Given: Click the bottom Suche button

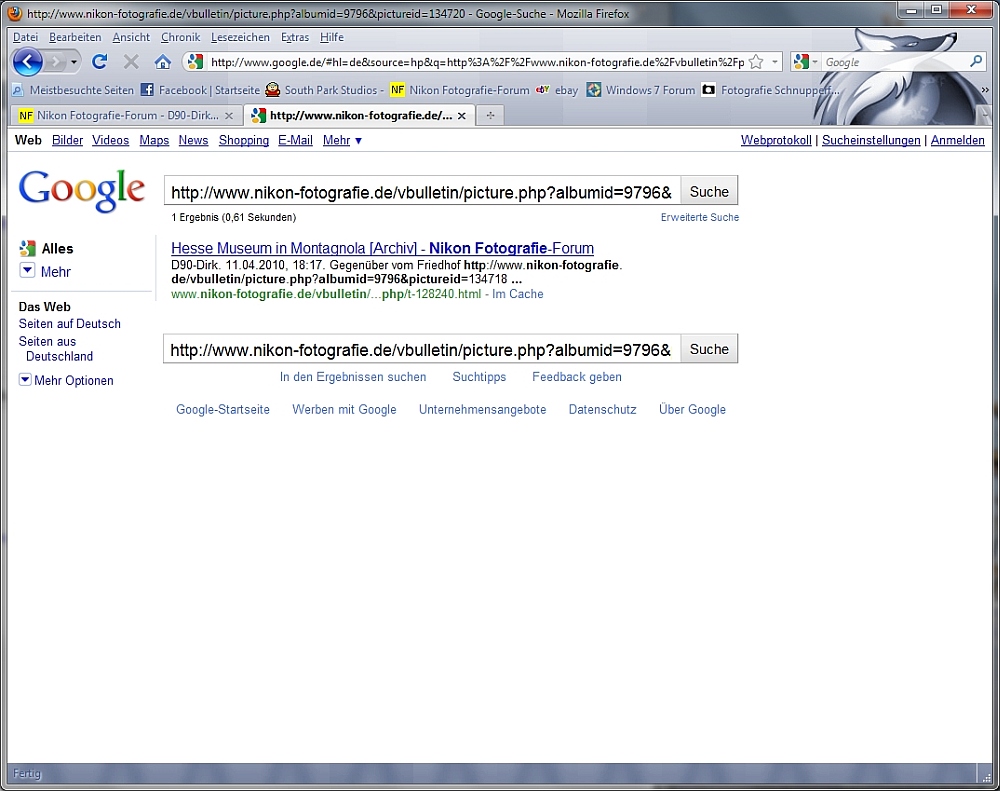Looking at the screenshot, I should (709, 349).
